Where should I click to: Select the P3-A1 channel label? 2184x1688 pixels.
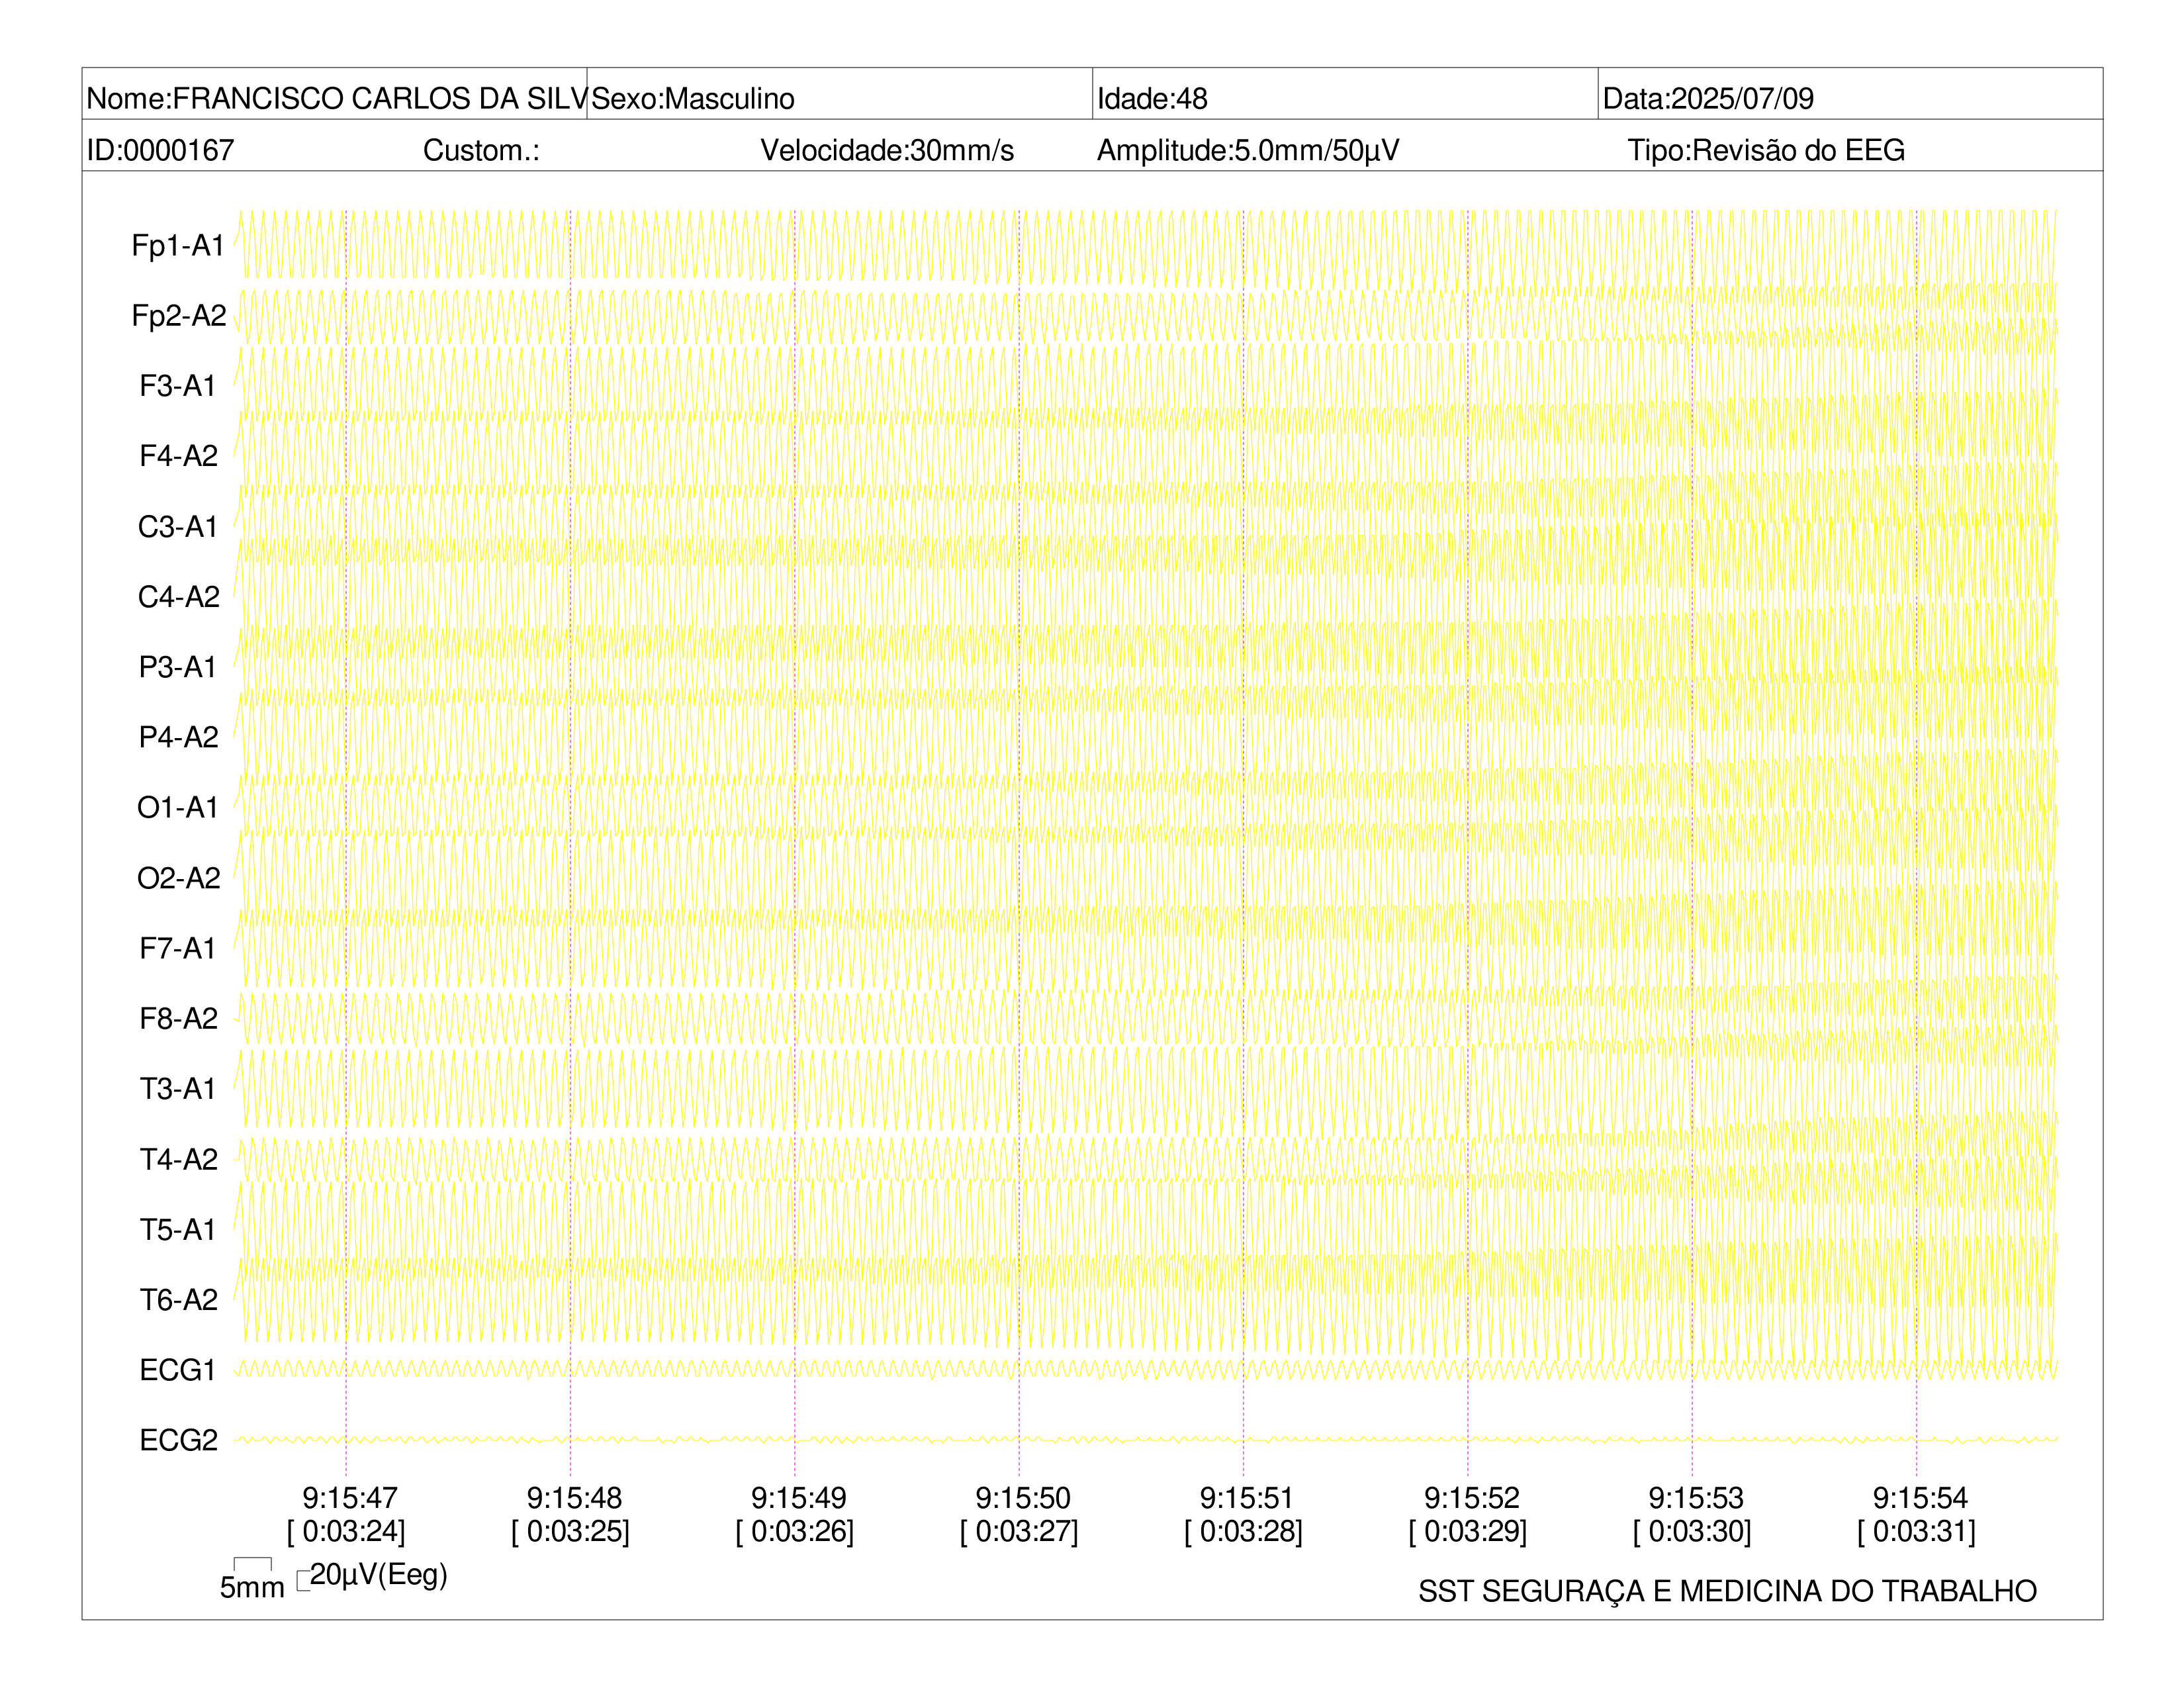coord(178,667)
